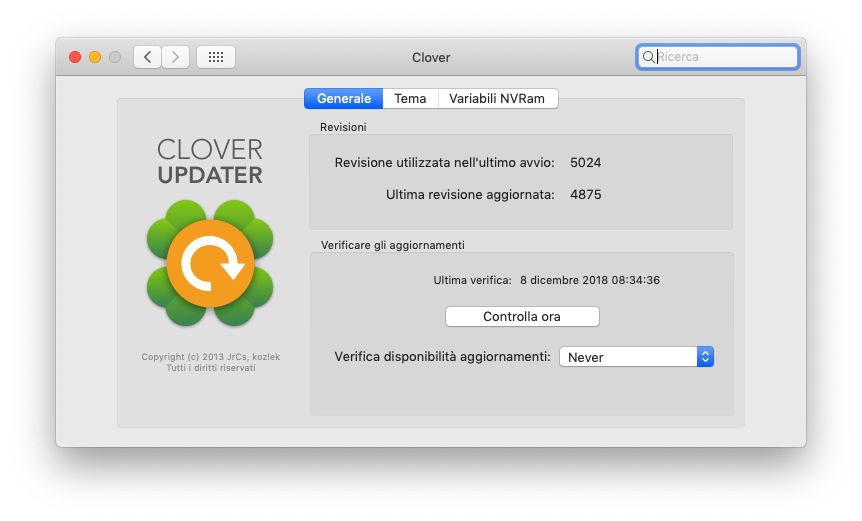Open the Variabili NVRam tab
This screenshot has height=521, width=862.
(498, 99)
